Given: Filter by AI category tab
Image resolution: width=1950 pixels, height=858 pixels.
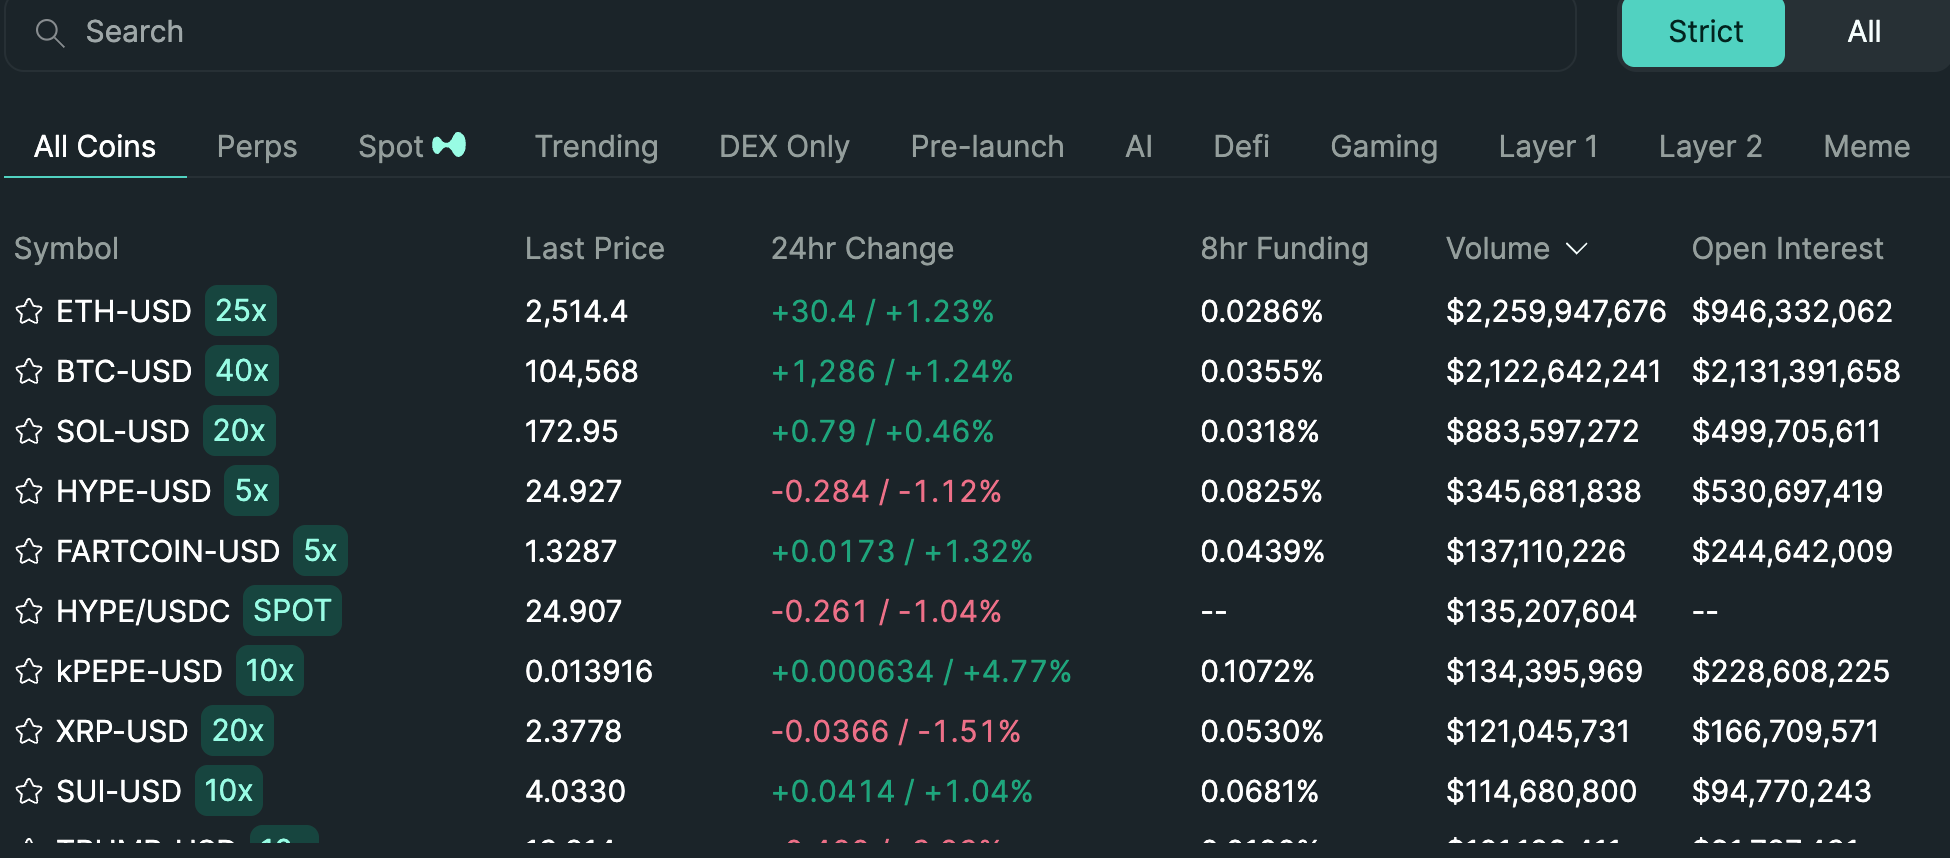Looking at the screenshot, I should 1139,146.
